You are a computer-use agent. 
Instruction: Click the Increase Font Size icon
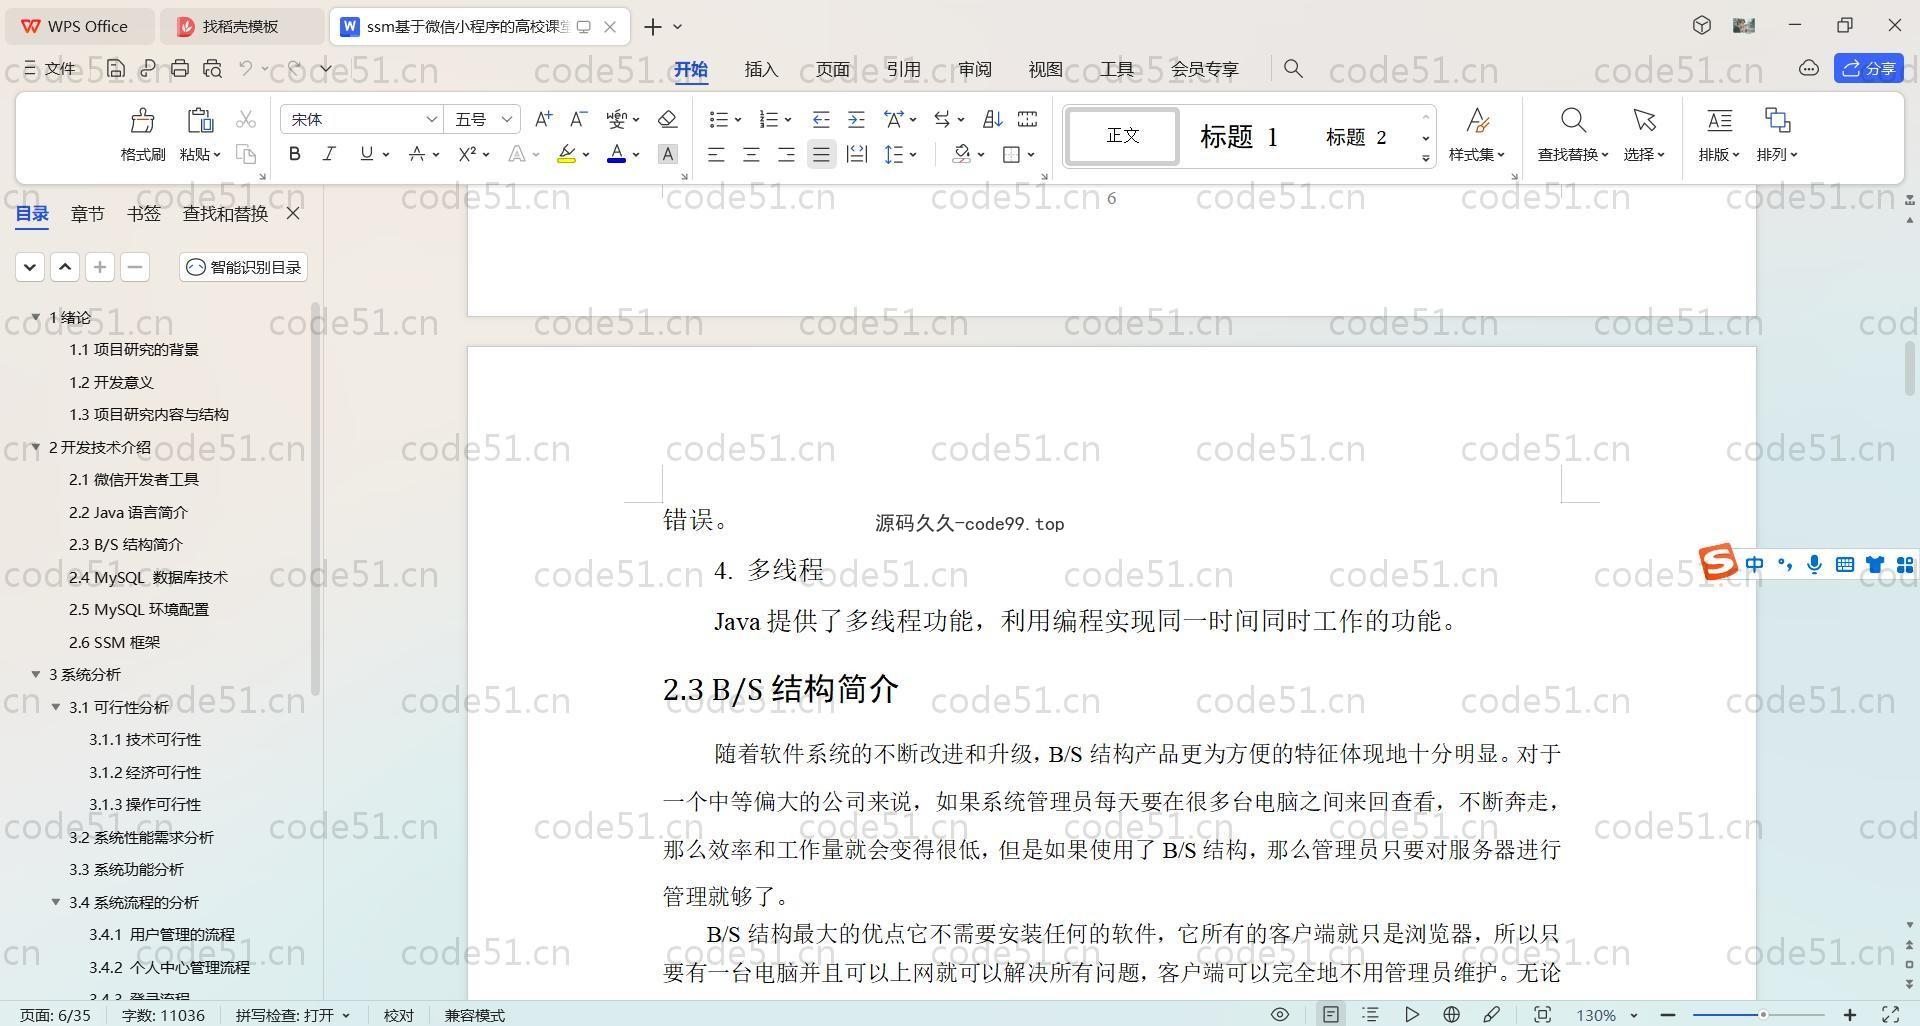pyautogui.click(x=543, y=119)
